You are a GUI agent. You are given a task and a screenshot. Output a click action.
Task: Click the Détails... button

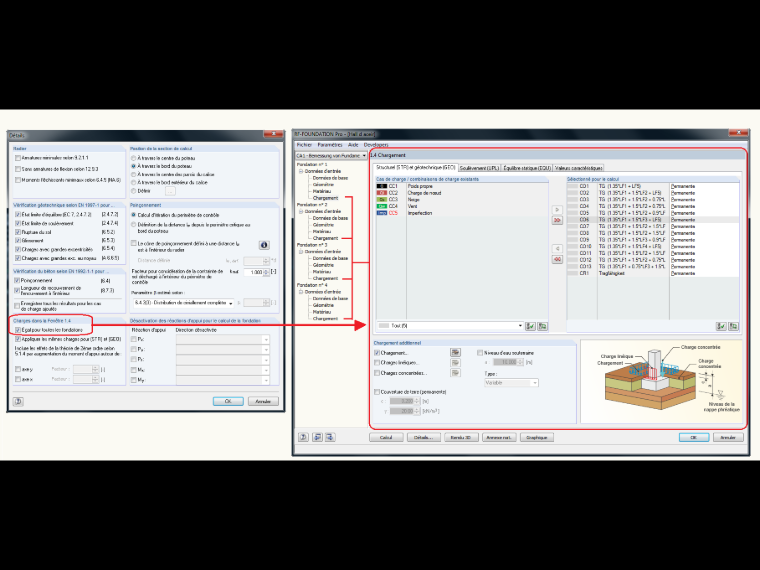coord(424,437)
